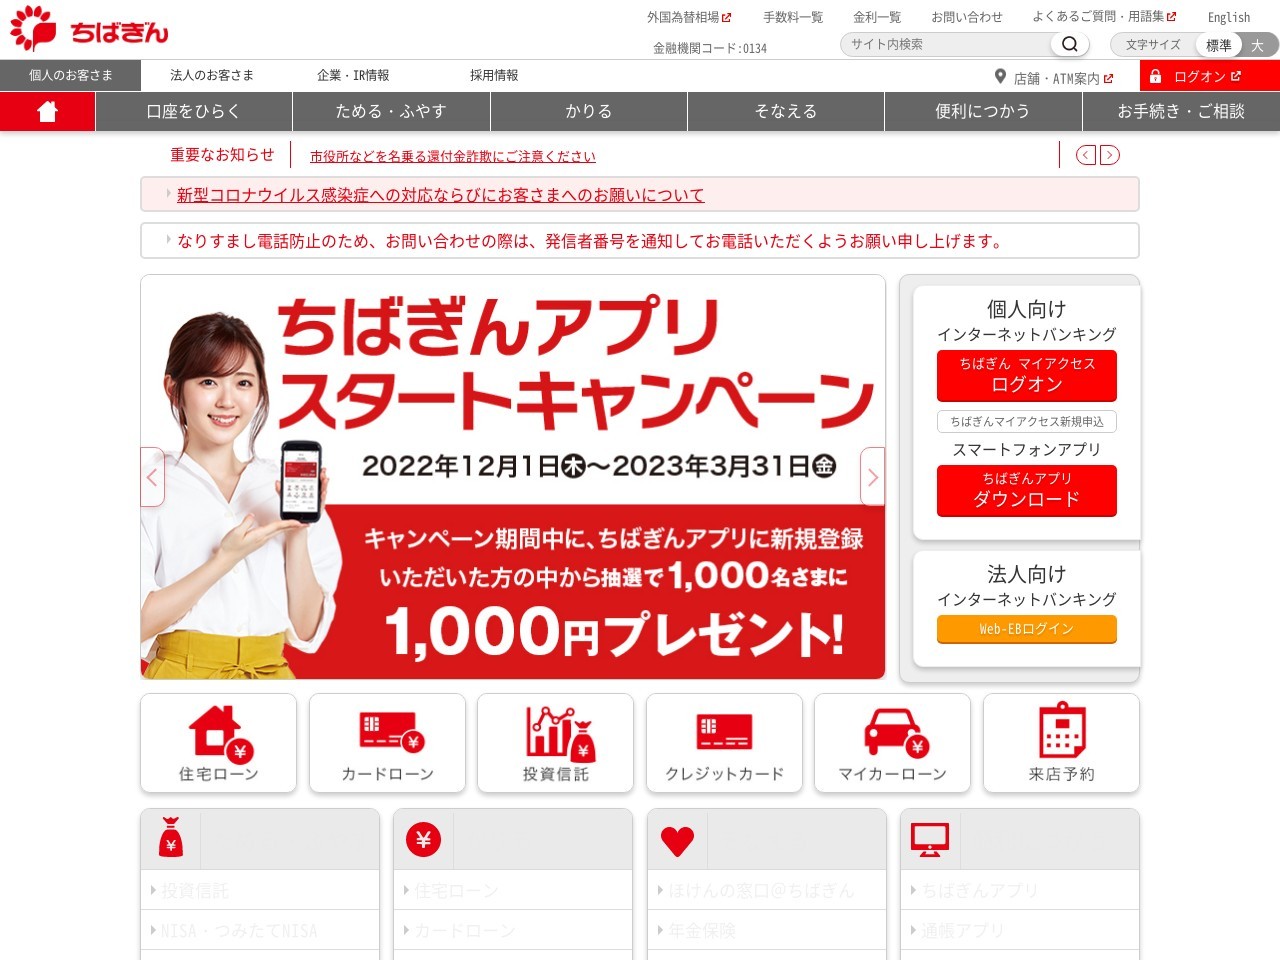The image size is (1280, 960).
Task: Open the campaign banner image
Action: coord(513,477)
